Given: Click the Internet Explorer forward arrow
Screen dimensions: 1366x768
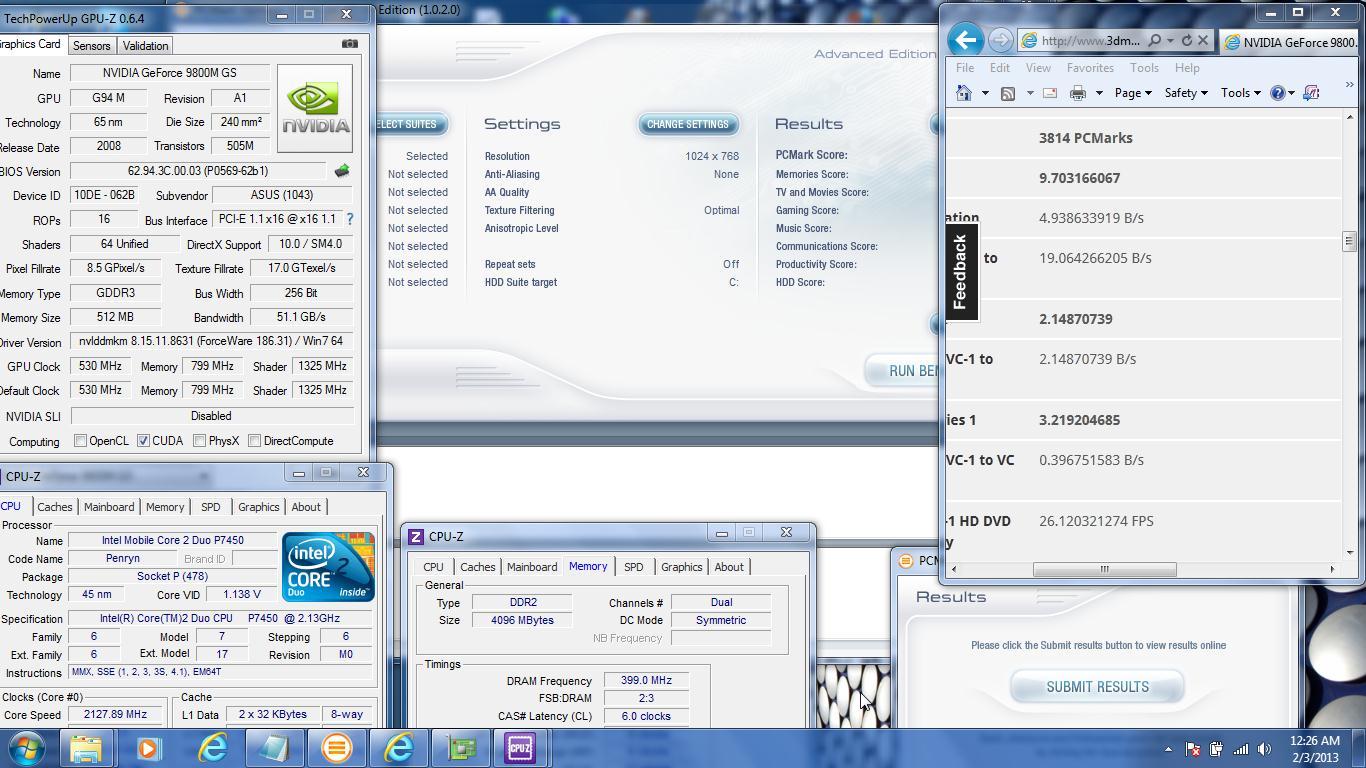Looking at the screenshot, I should pos(1000,40).
